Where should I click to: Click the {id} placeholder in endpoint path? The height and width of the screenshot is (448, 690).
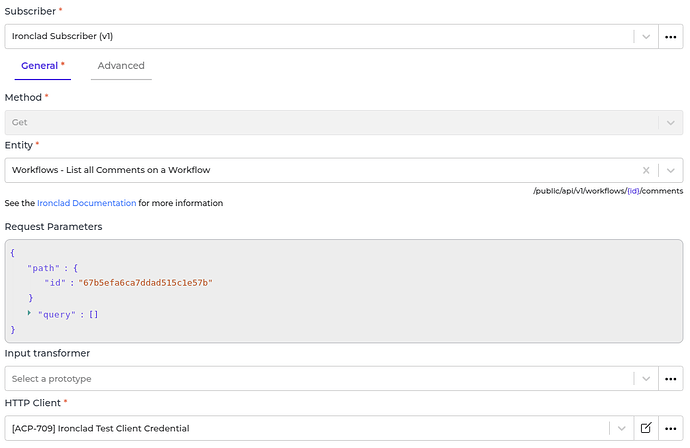[x=633, y=191]
